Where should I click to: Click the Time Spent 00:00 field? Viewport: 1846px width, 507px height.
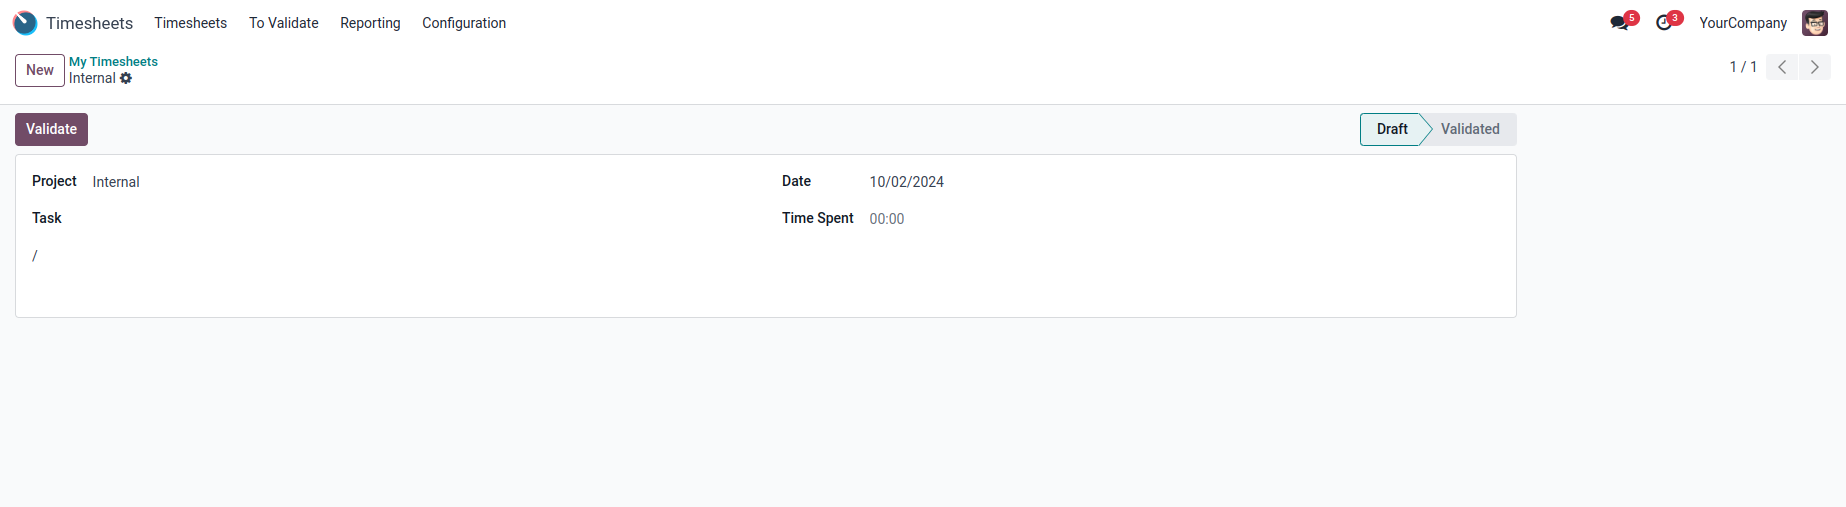pyautogui.click(x=886, y=219)
